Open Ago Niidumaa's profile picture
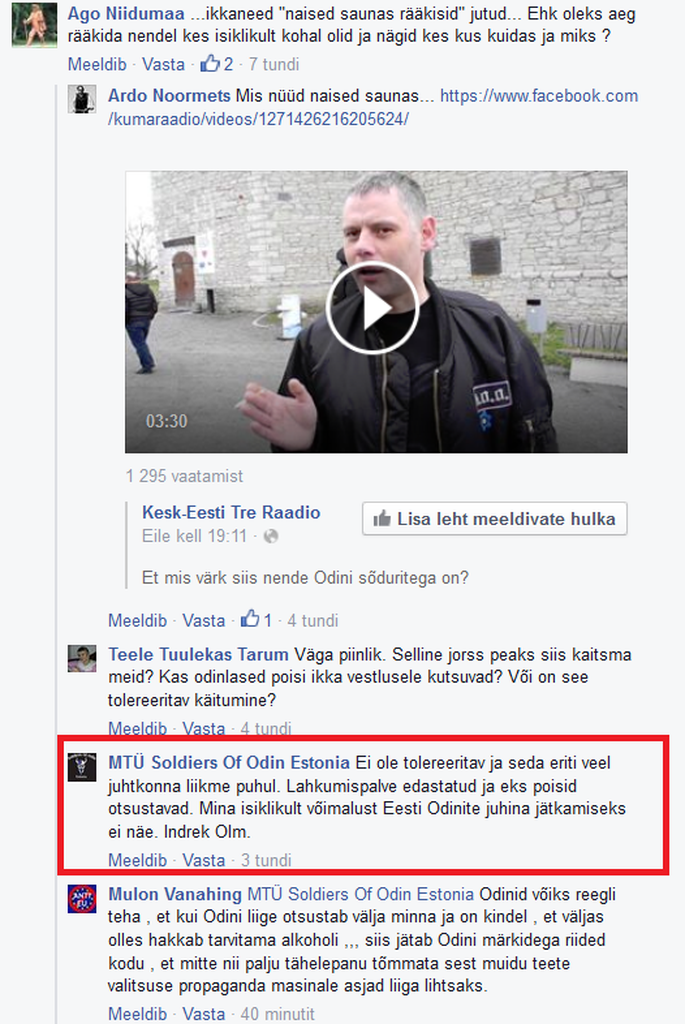685x1024 pixels. [35, 25]
